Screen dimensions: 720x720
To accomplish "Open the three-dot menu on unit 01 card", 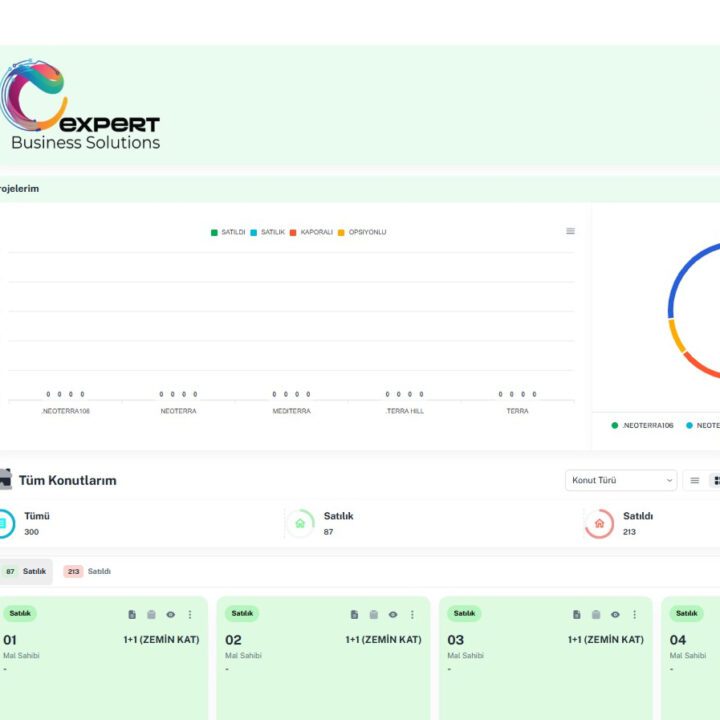I will coord(190,615).
